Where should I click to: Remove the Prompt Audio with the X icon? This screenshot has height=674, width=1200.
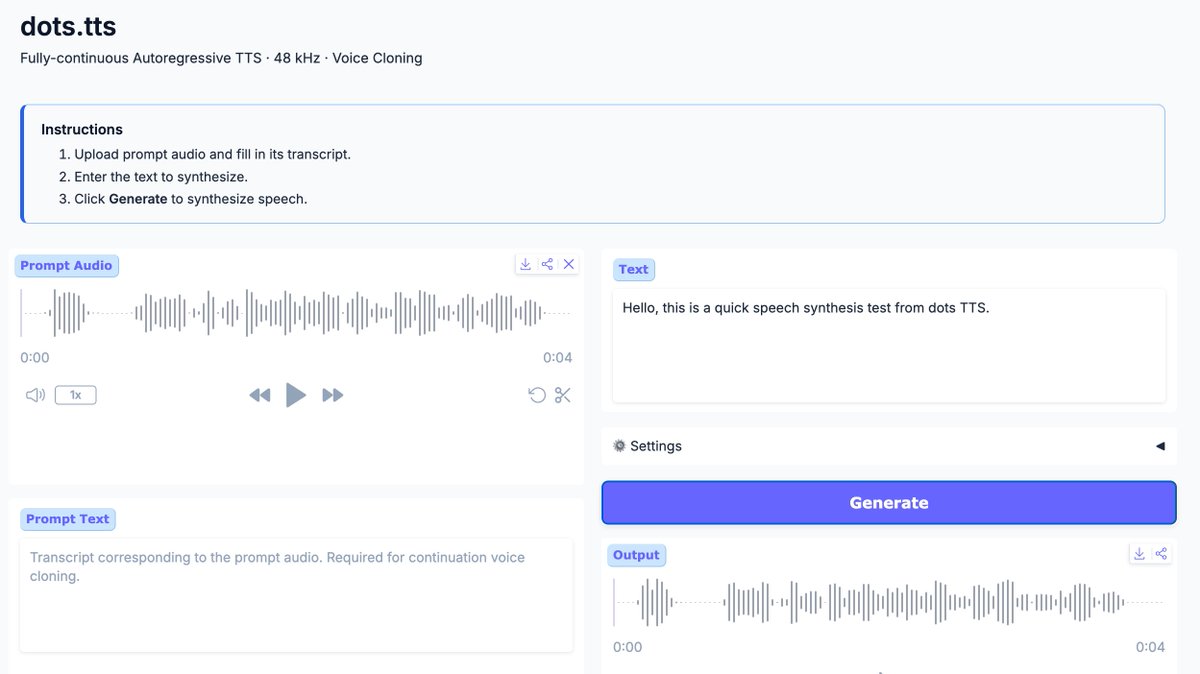pyautogui.click(x=569, y=264)
